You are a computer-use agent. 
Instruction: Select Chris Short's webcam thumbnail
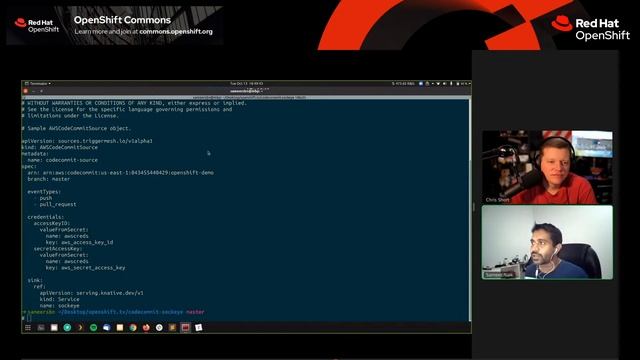[547, 167]
